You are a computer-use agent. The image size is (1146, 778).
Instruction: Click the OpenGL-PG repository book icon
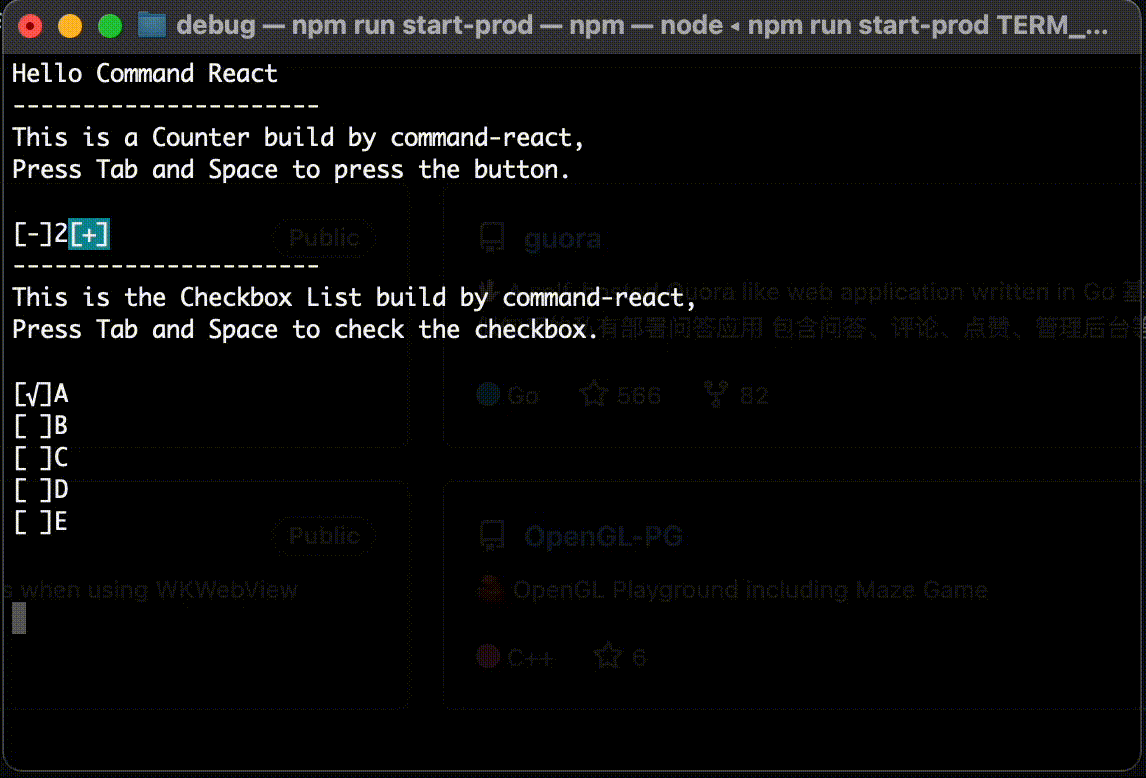pyautogui.click(x=491, y=535)
